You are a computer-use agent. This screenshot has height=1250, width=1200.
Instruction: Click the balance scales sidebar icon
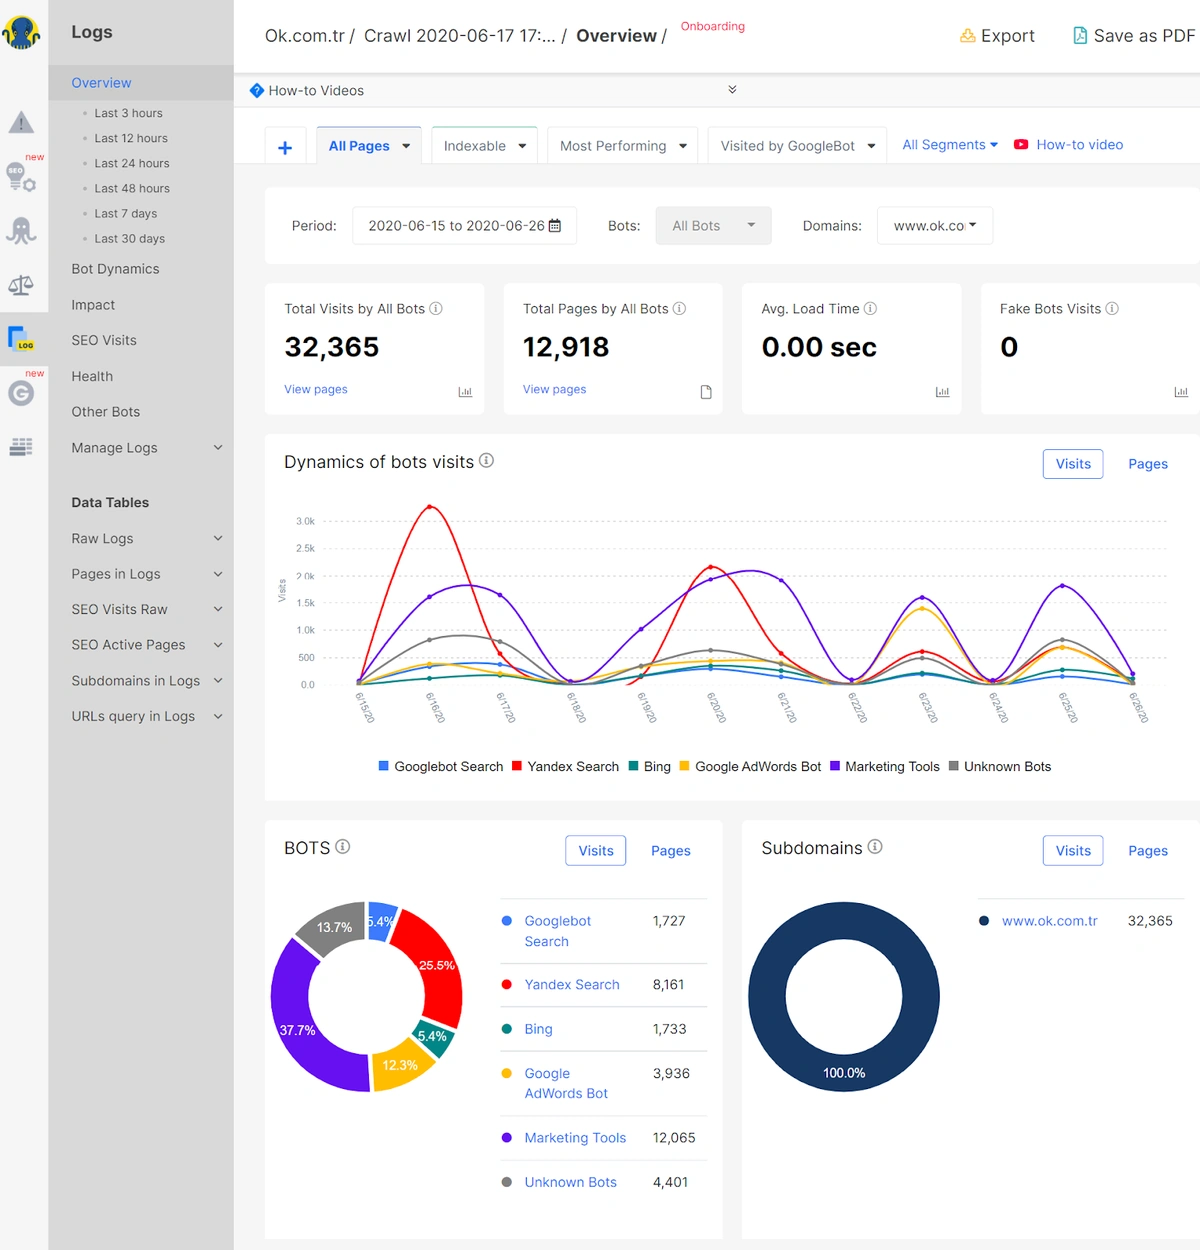tap(21, 286)
